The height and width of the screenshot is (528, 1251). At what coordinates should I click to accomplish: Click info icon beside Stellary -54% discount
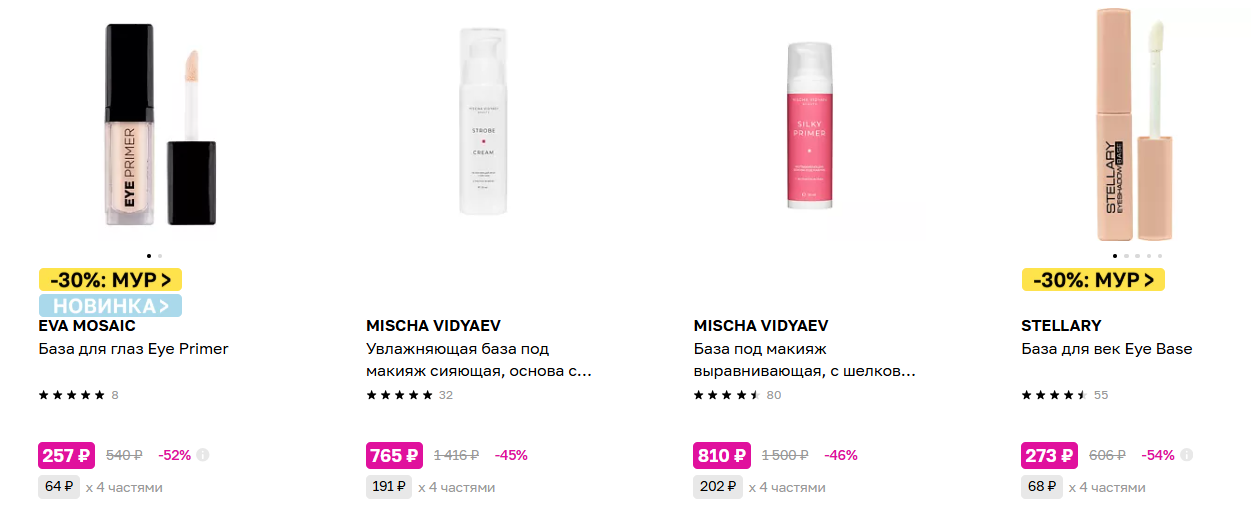[1186, 455]
